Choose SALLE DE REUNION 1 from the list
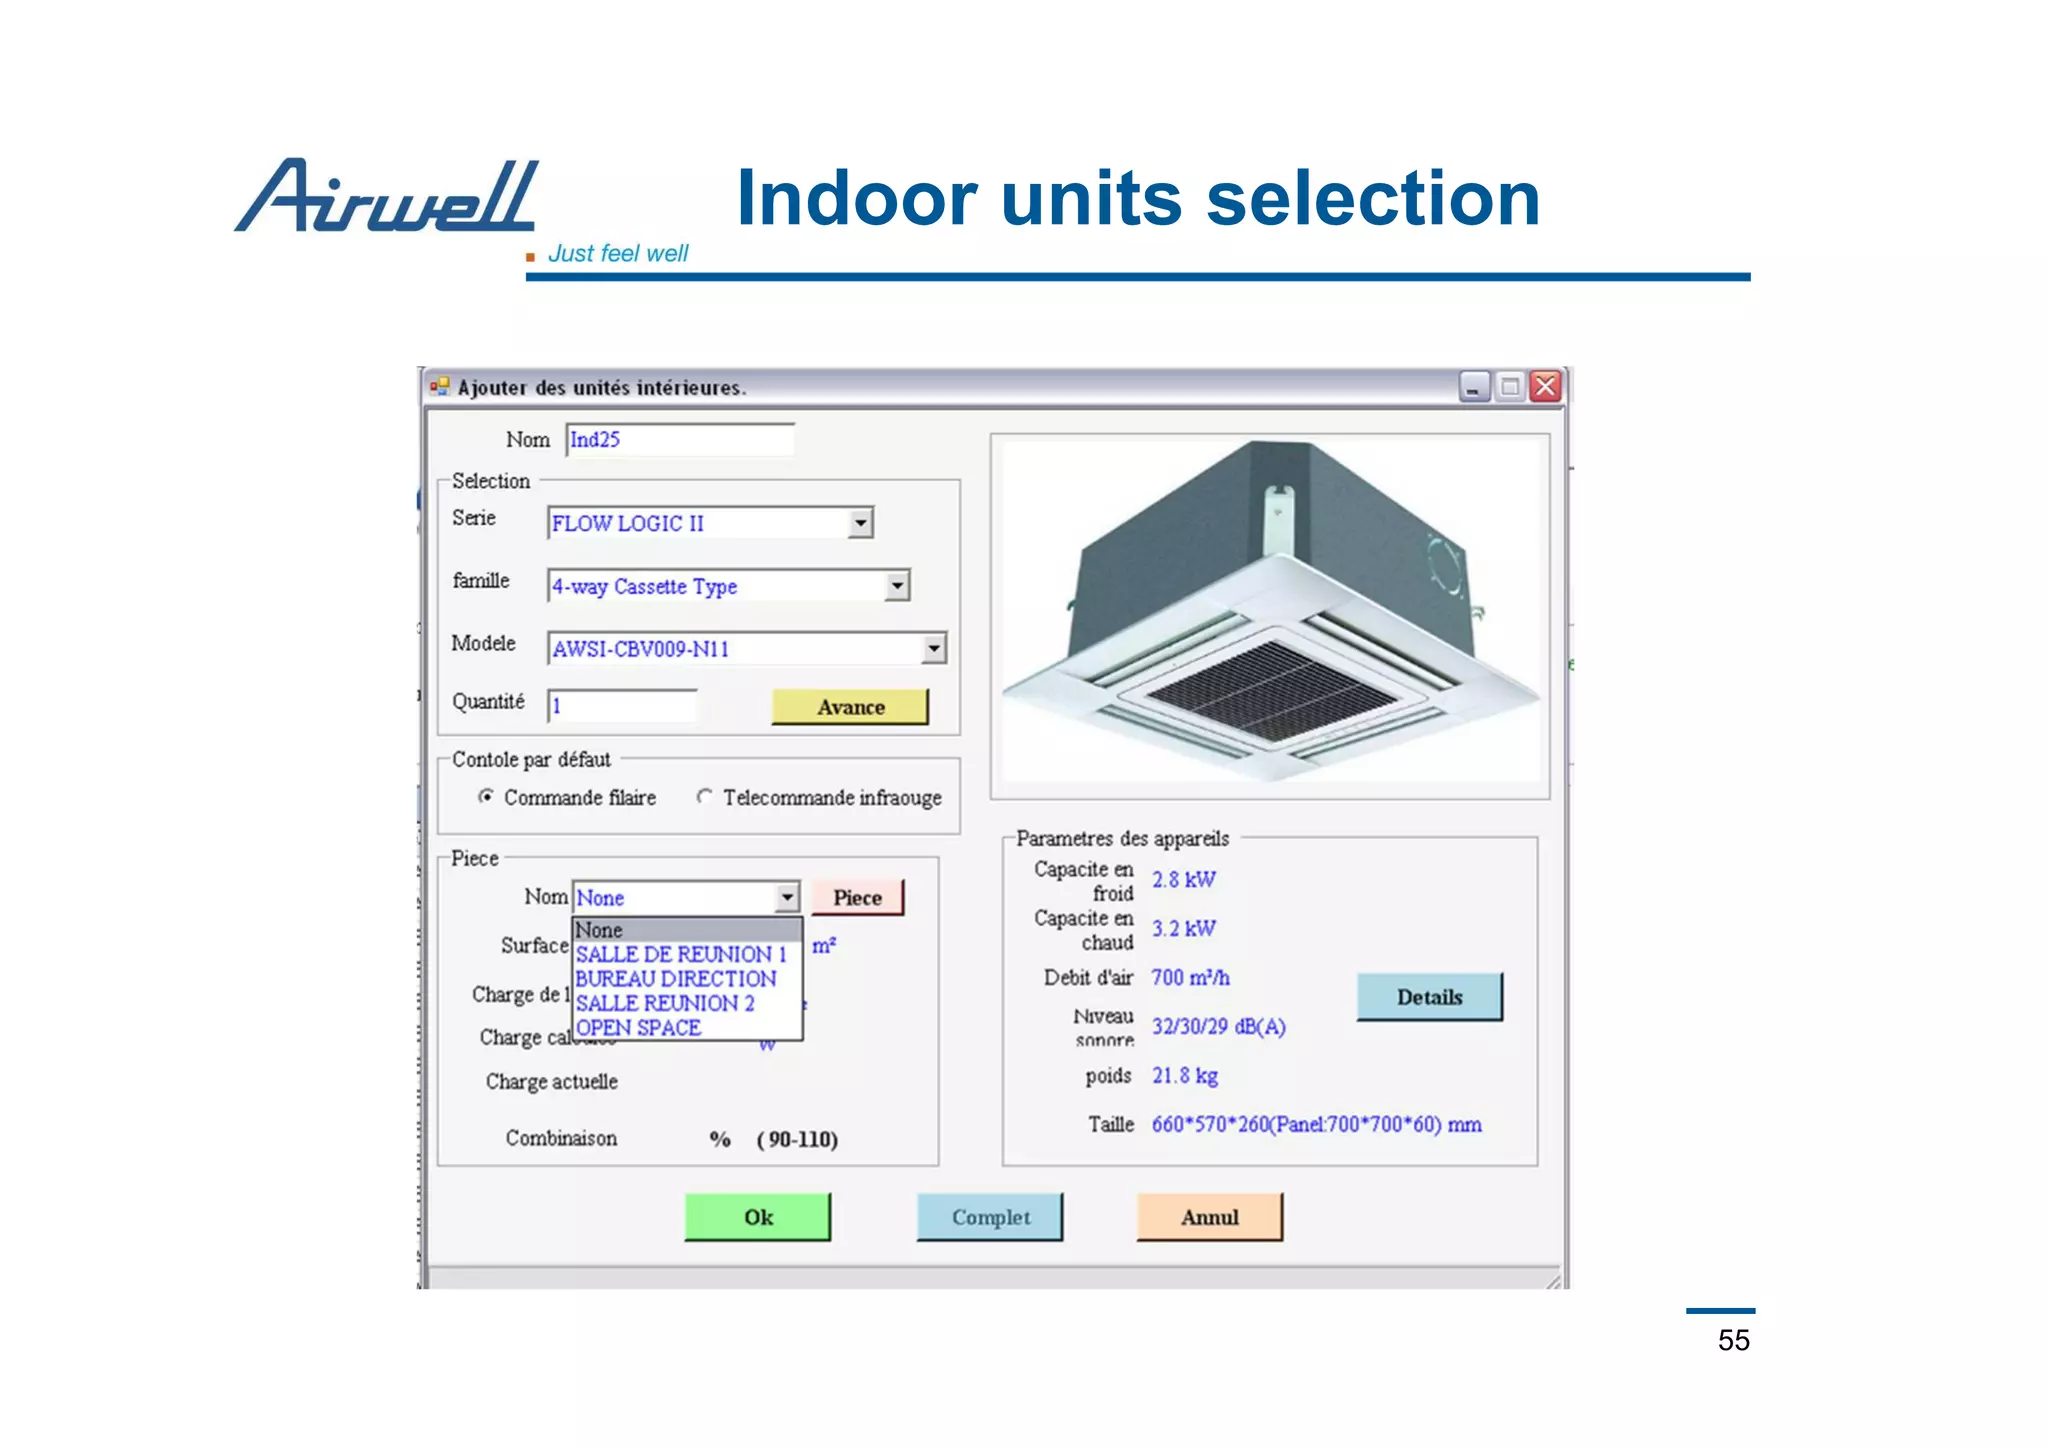 tap(687, 954)
